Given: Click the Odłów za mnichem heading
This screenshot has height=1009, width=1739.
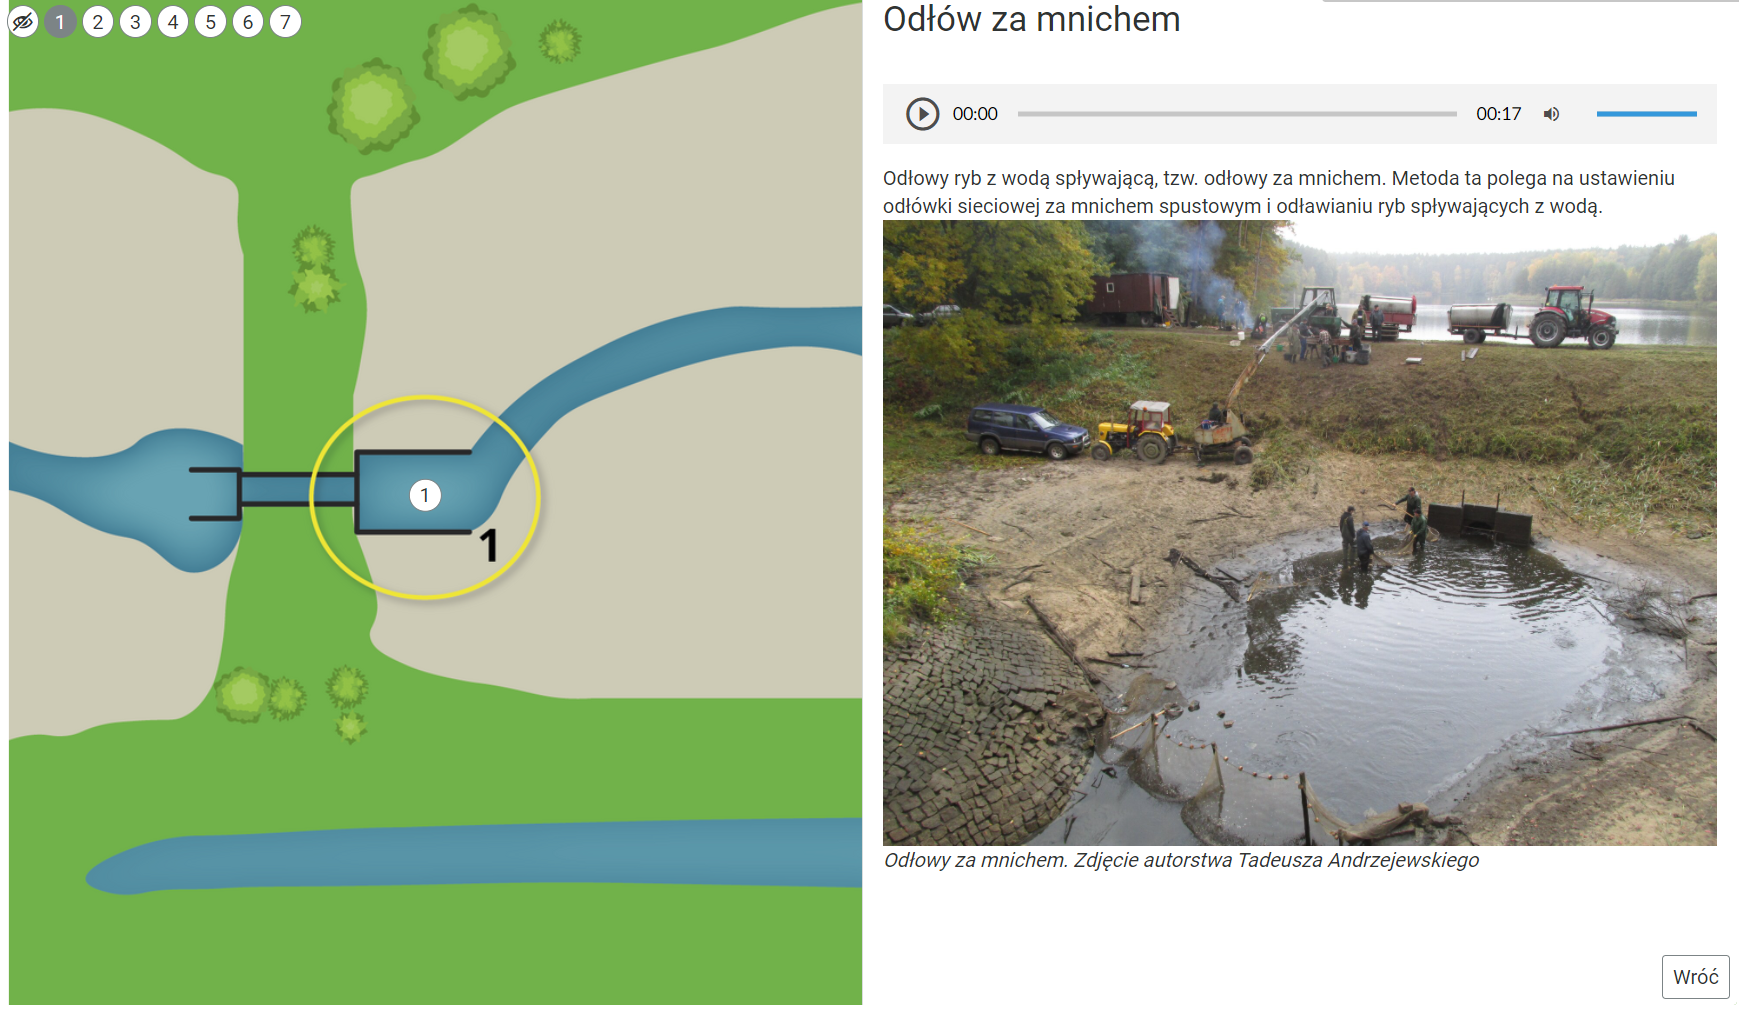Looking at the screenshot, I should (1031, 19).
